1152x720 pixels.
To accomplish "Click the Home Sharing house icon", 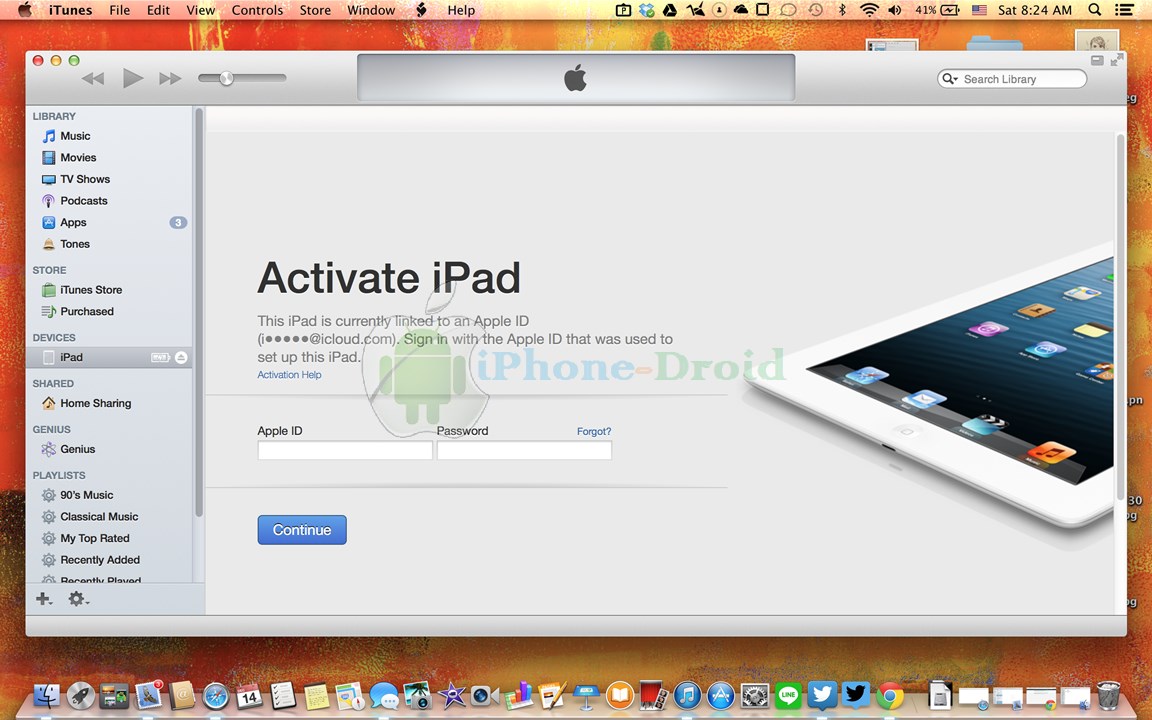I will coord(48,403).
